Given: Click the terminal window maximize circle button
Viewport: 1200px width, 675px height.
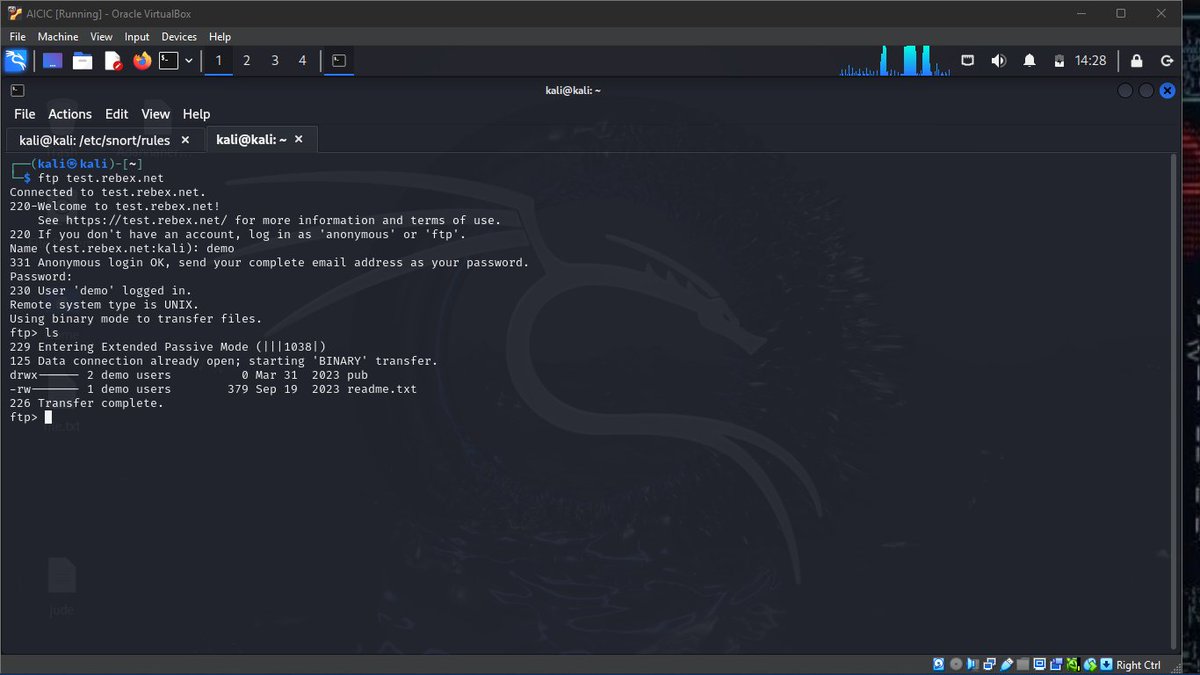Looking at the screenshot, I should point(1146,90).
